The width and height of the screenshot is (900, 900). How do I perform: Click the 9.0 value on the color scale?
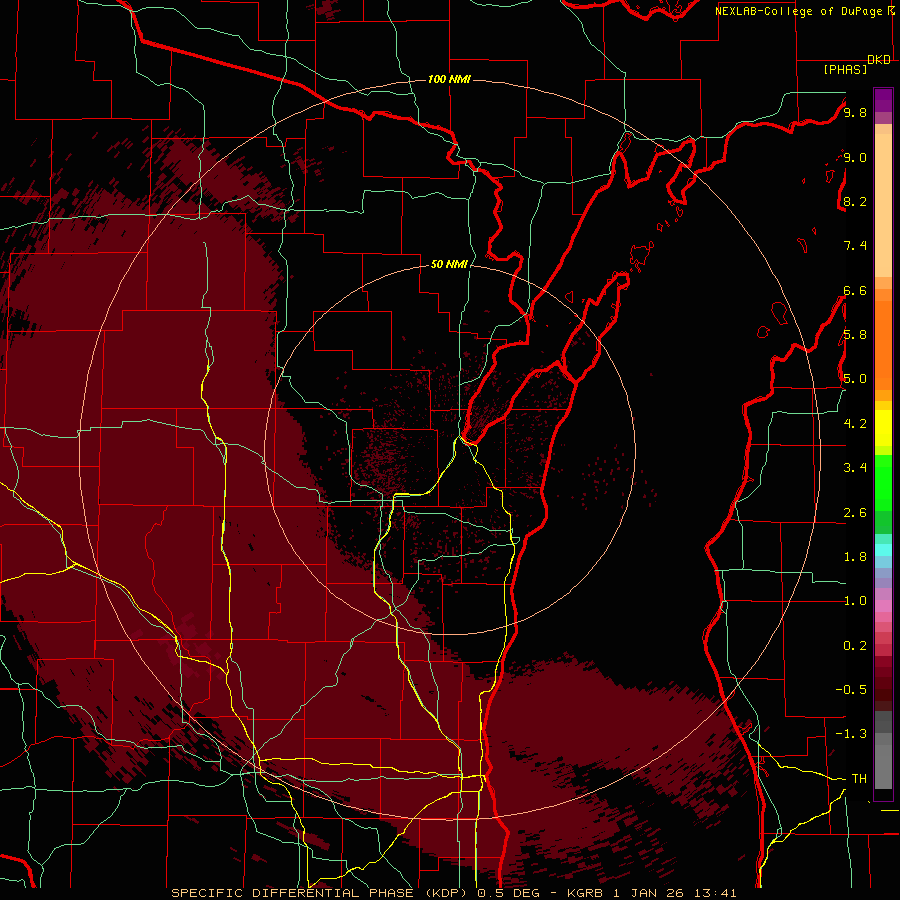[855, 157]
